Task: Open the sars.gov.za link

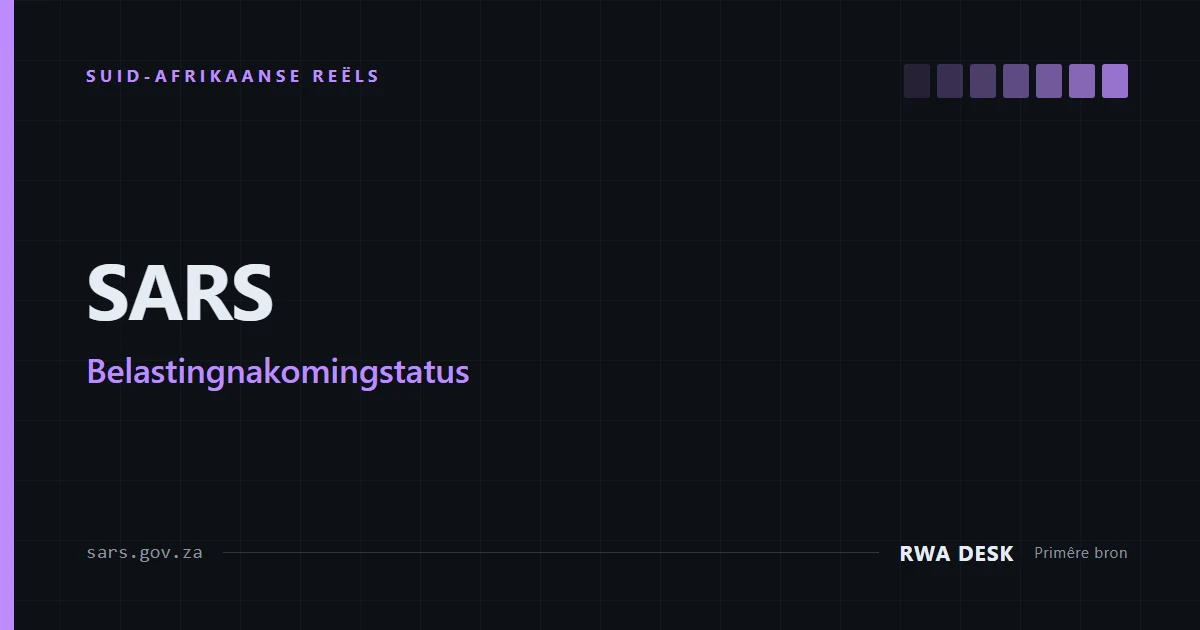Action: point(144,552)
